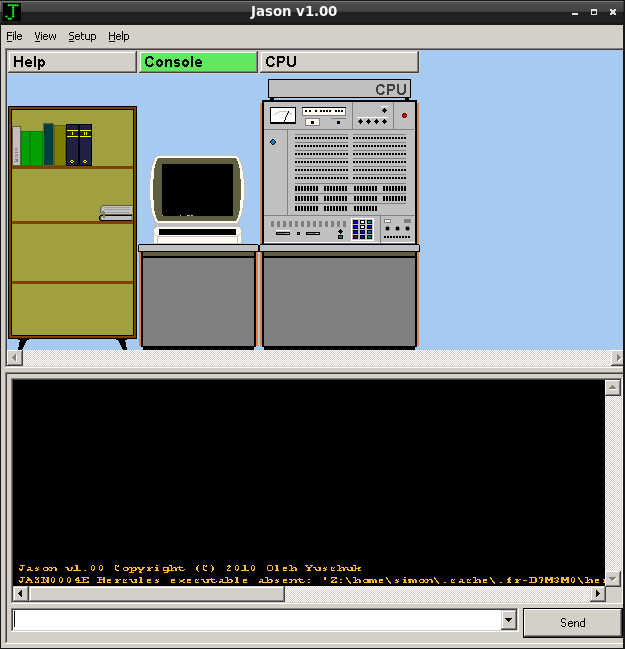Click the console log horizontal scrollbar thumb
625x649 pixels.
click(156, 594)
